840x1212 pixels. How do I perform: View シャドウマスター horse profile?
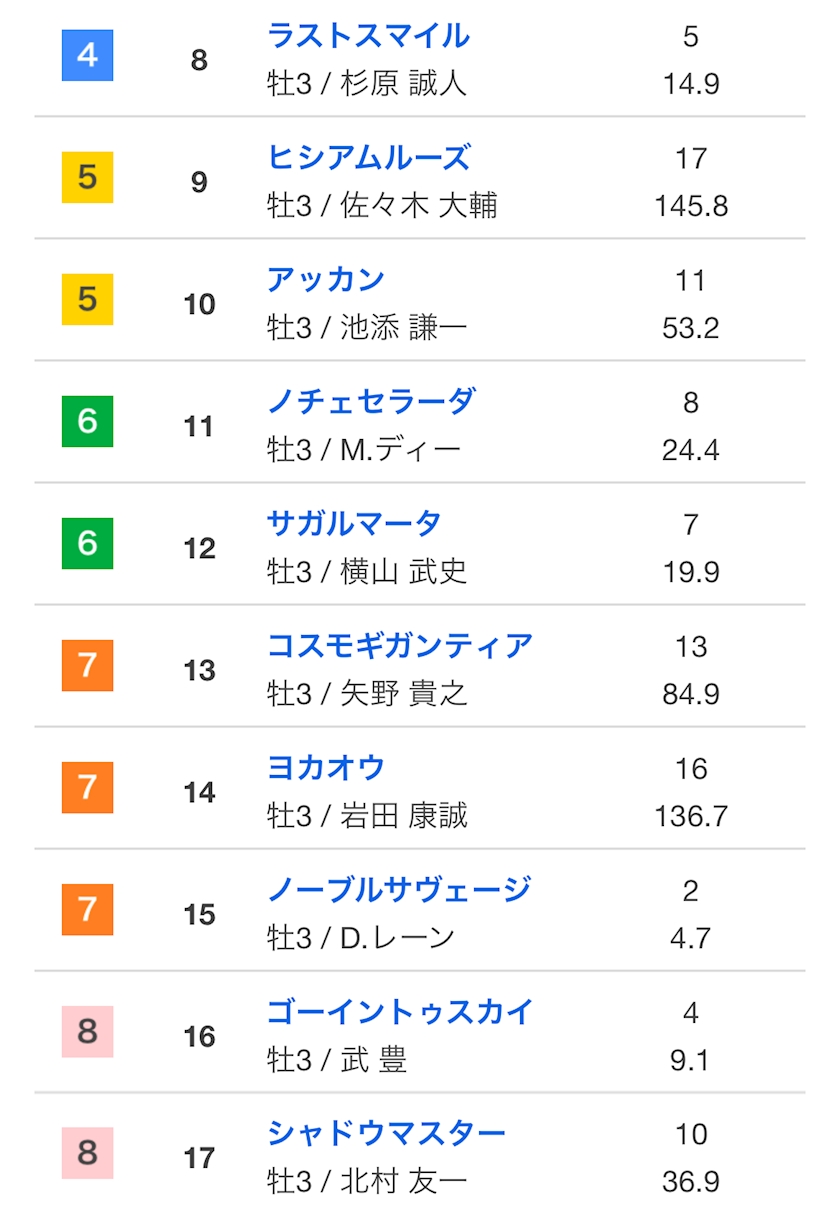coord(386,1134)
